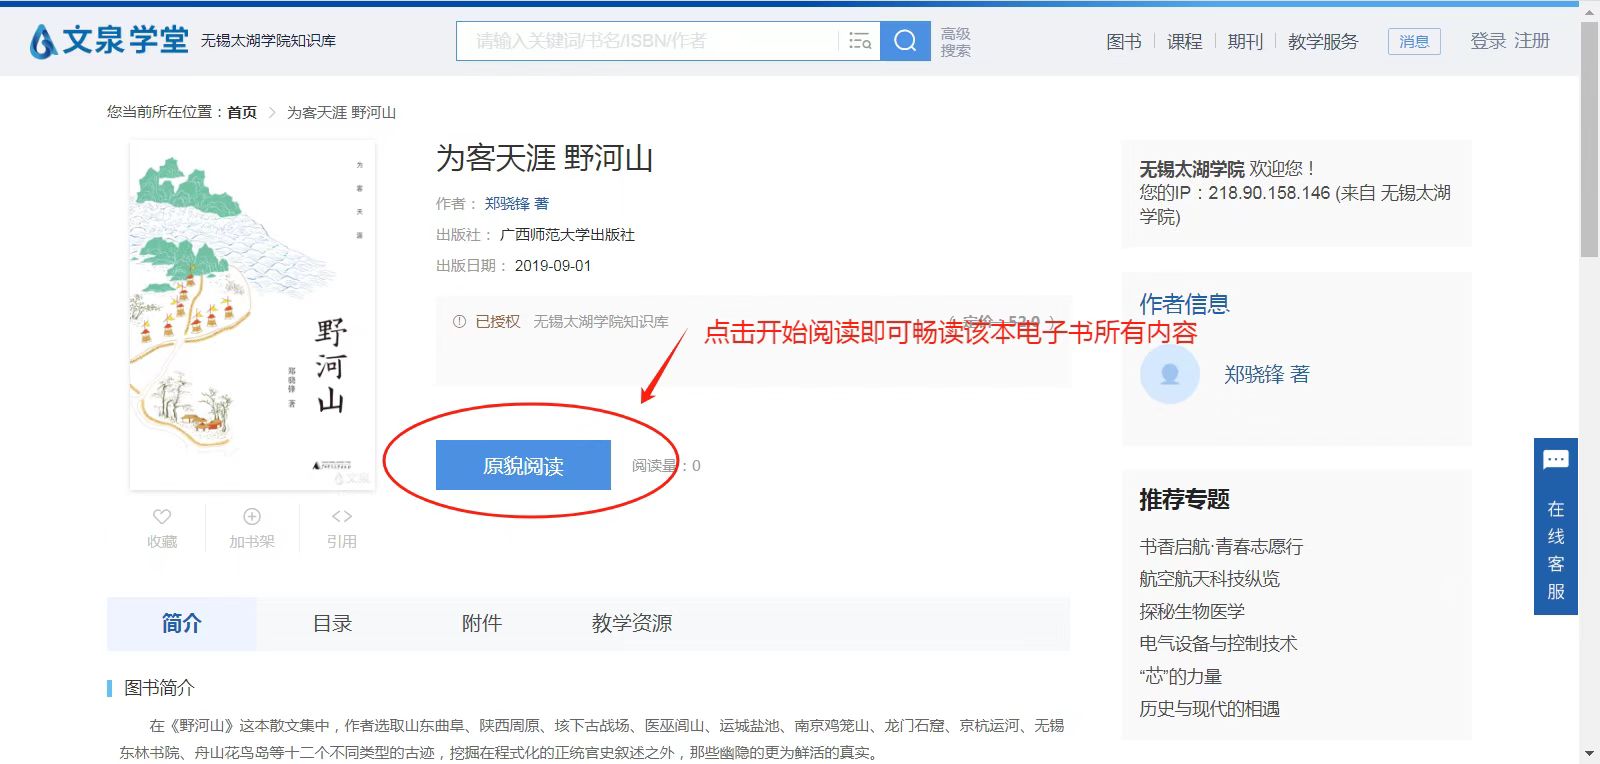Open the 教学资源 tab
This screenshot has width=1600, height=764.
click(x=631, y=624)
